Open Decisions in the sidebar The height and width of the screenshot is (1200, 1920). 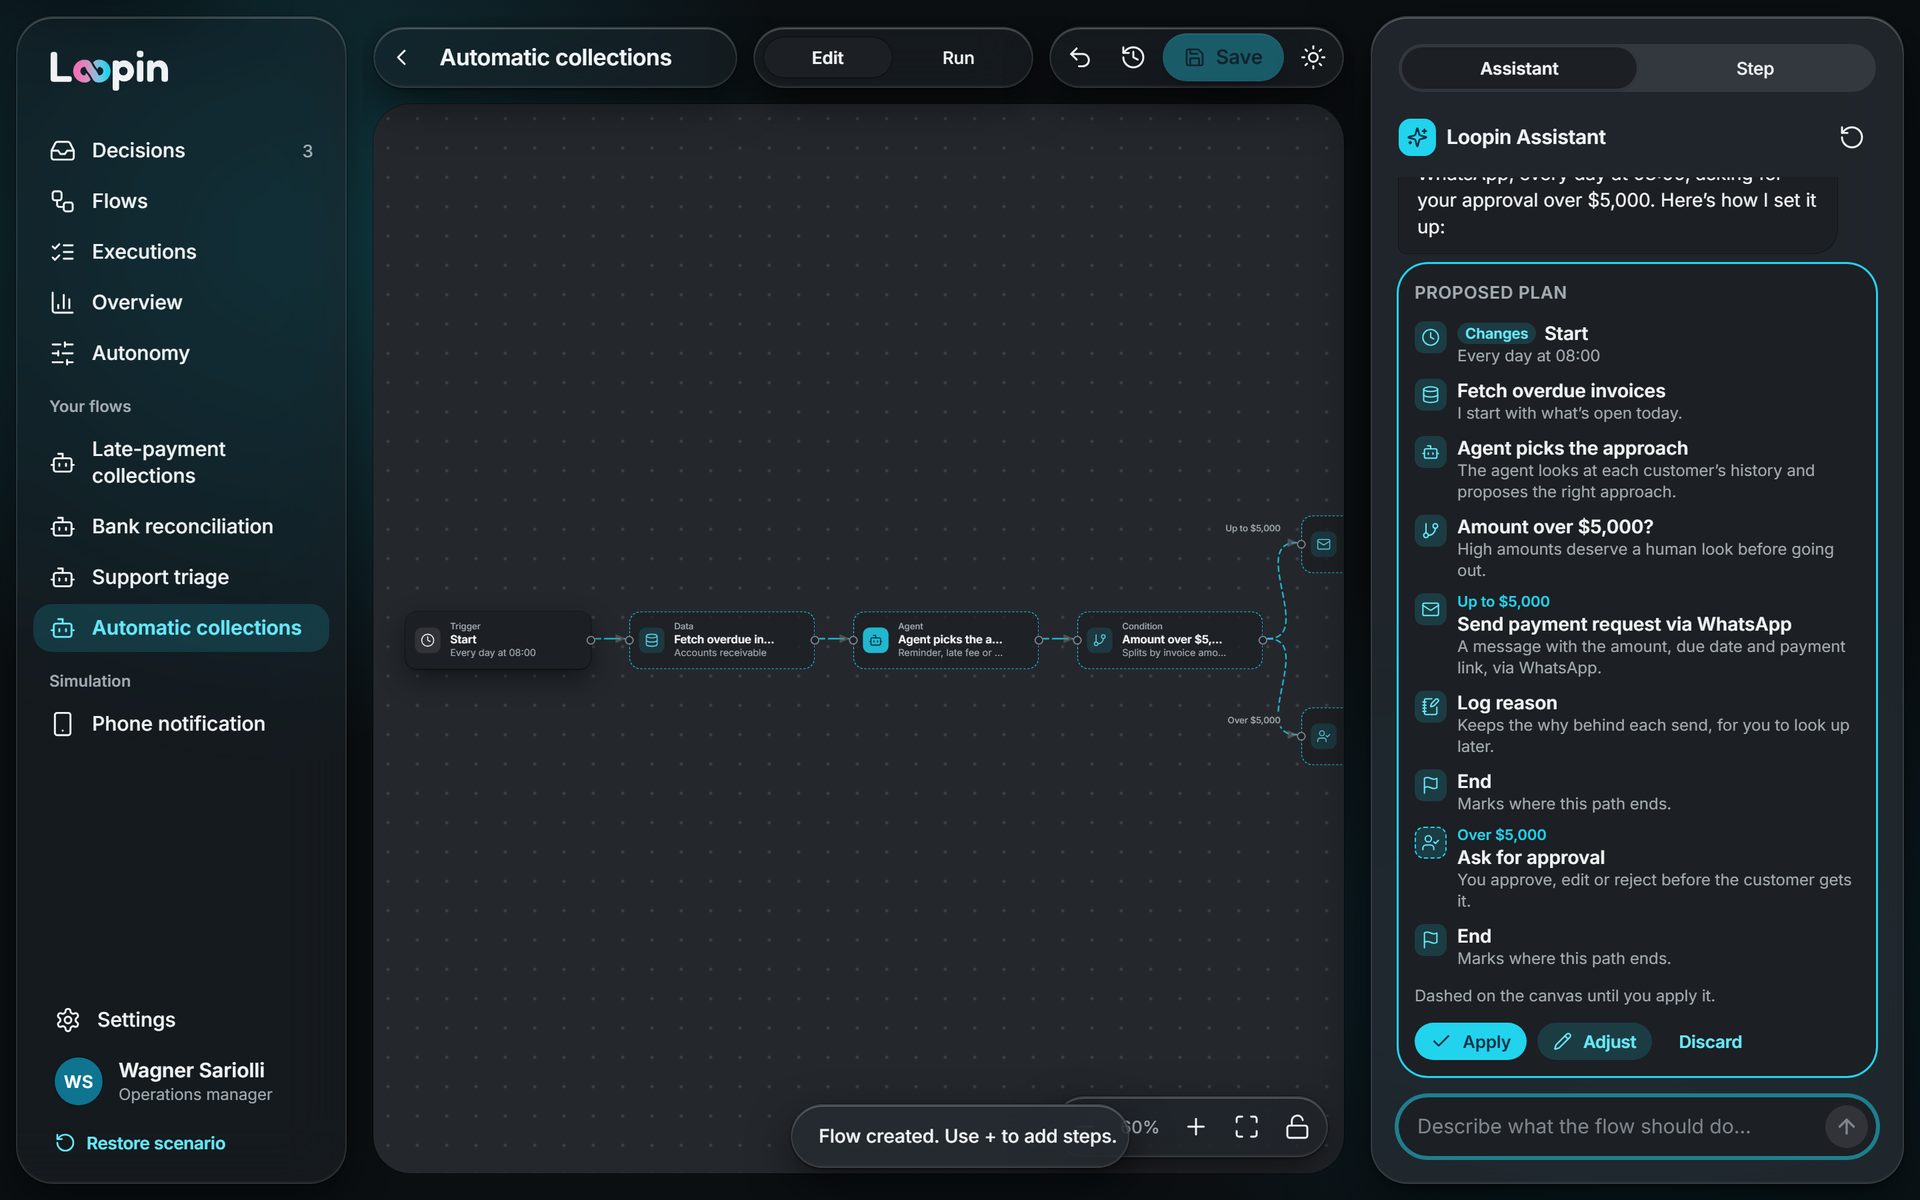click(181, 150)
